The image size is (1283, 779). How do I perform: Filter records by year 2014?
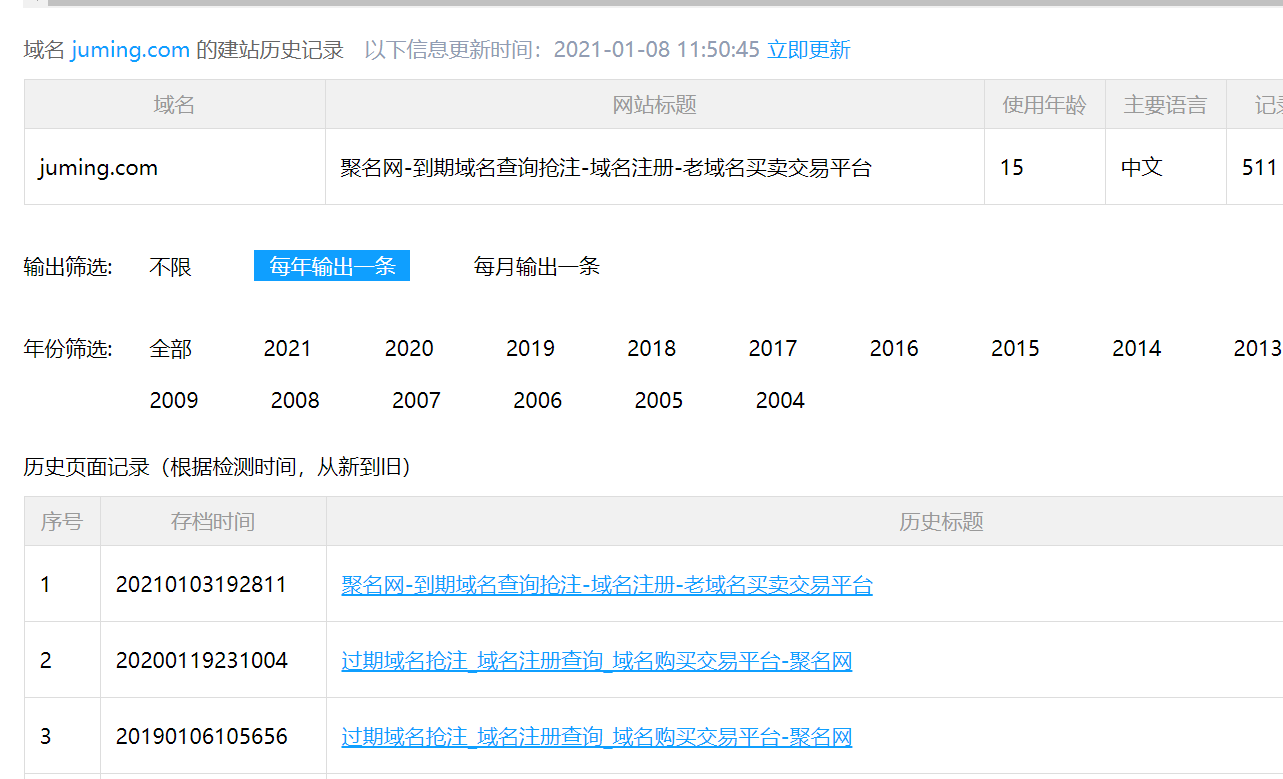[1137, 349]
